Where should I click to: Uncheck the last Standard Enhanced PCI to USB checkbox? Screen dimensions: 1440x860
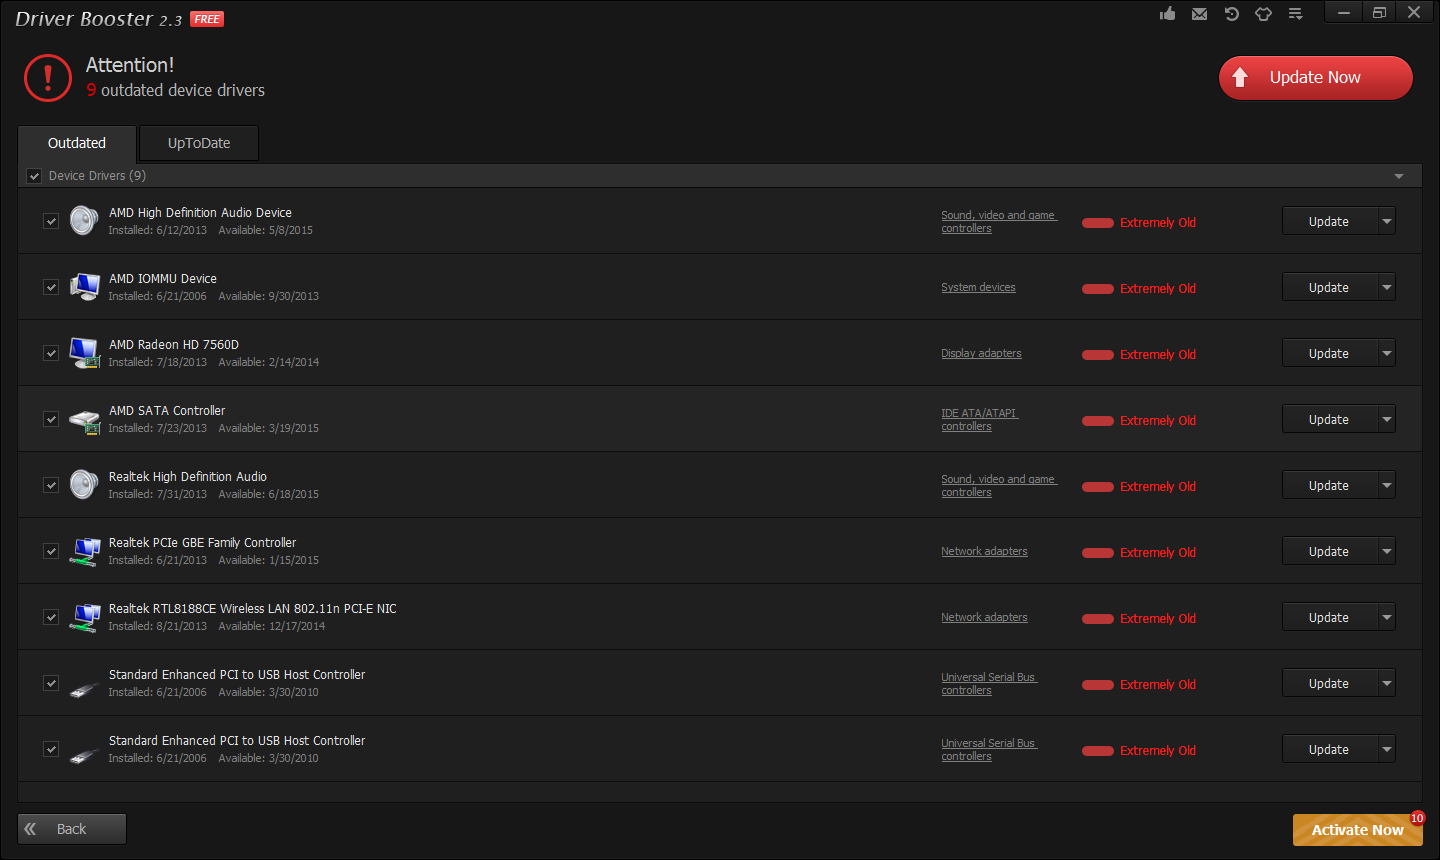(51, 749)
